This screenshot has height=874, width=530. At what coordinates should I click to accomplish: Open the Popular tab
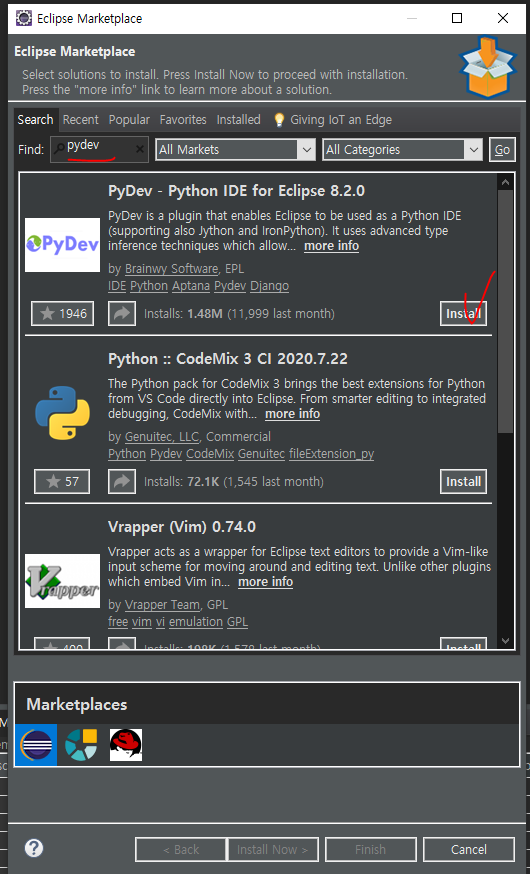(x=129, y=120)
